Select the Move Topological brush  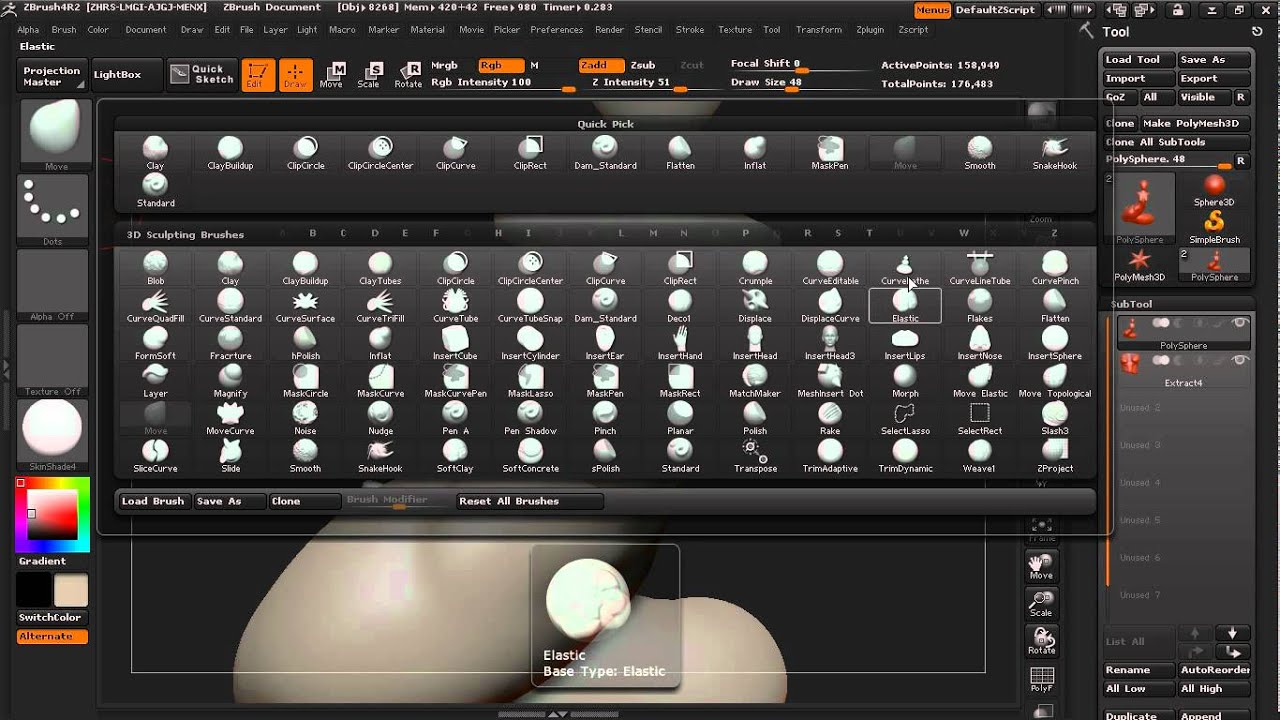[x=1055, y=380]
